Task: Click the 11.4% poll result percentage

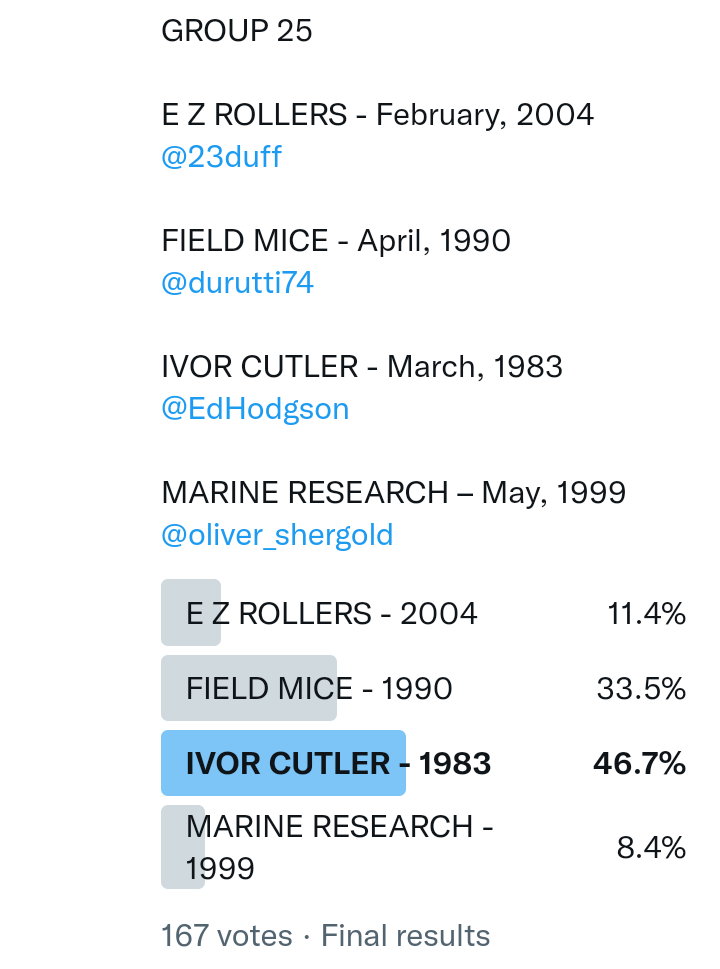Action: click(646, 614)
